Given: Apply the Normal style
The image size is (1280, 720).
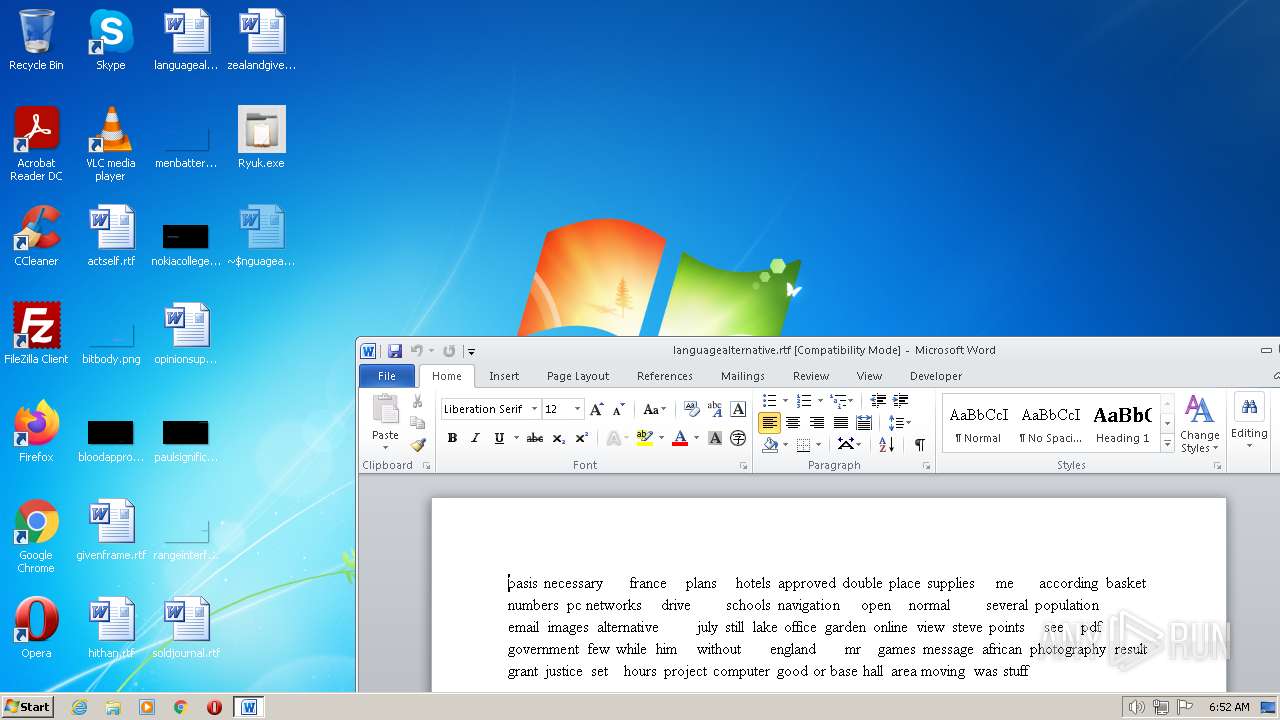Looking at the screenshot, I should point(978,424).
